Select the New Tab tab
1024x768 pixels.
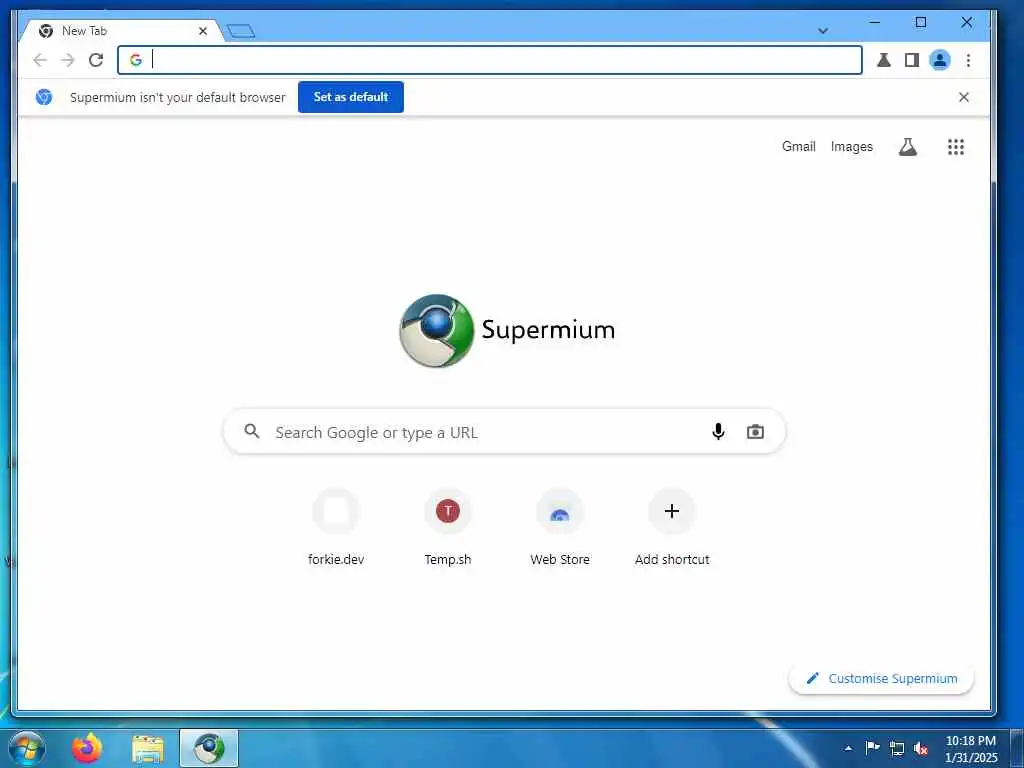(x=121, y=31)
